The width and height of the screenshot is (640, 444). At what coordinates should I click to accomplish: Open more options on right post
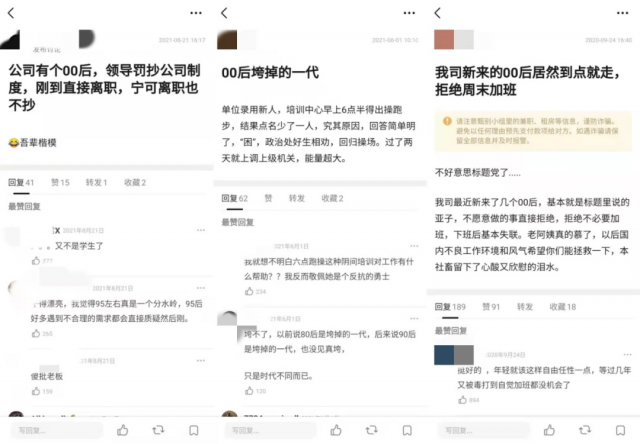622,13
